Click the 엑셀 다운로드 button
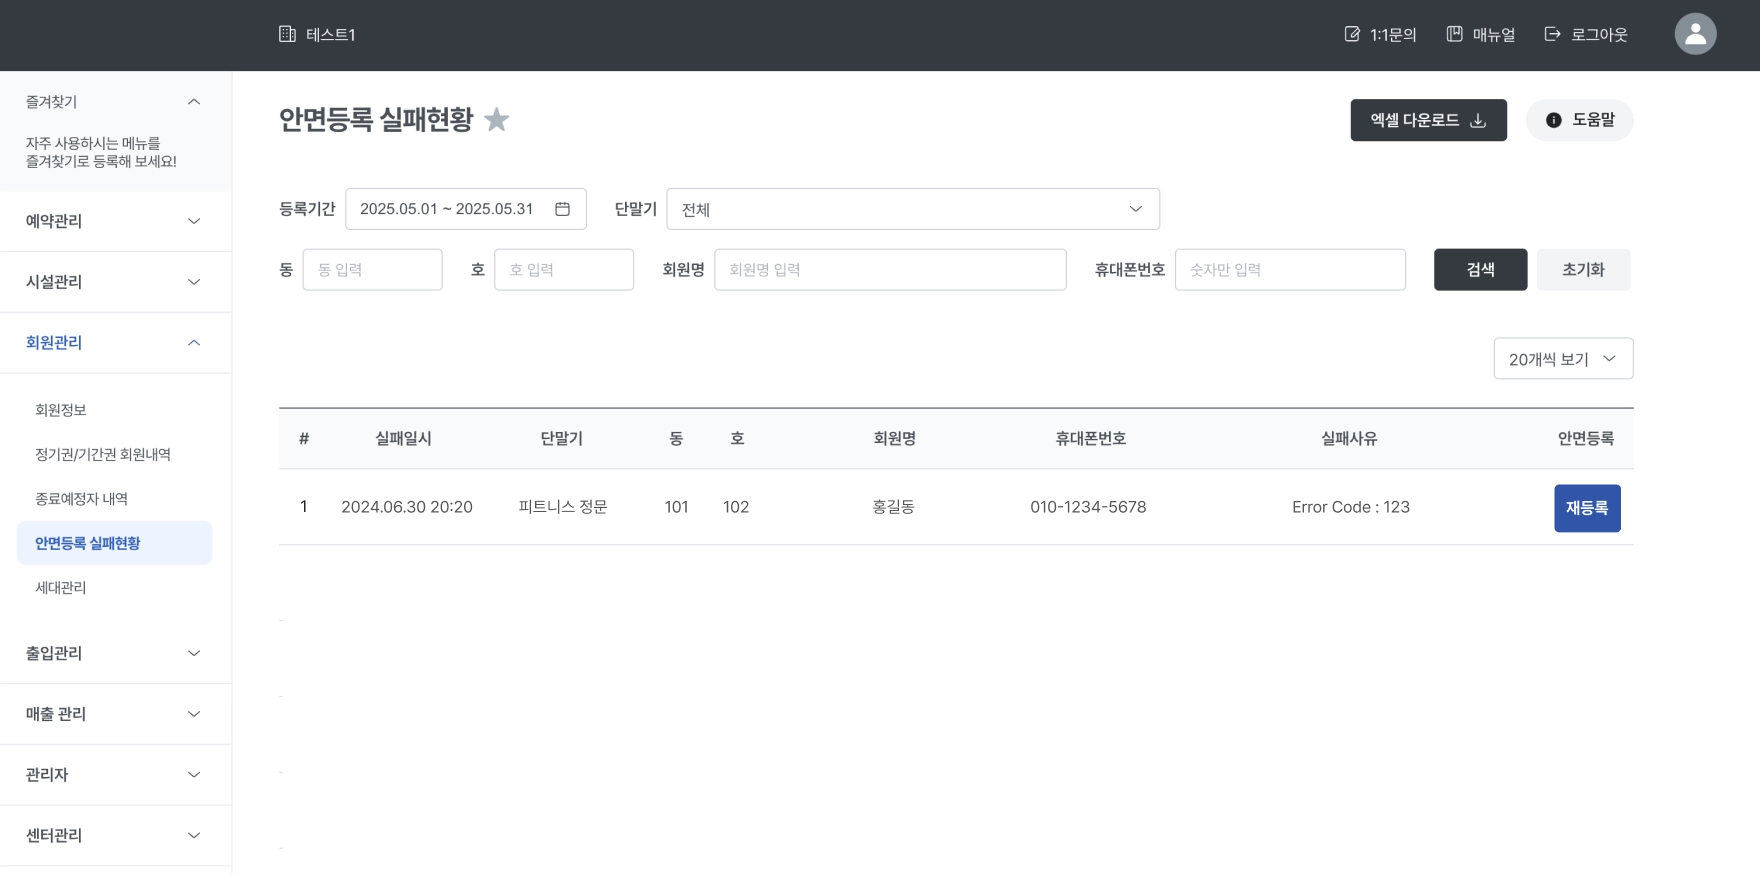Image resolution: width=1760 pixels, height=874 pixels. click(1428, 120)
